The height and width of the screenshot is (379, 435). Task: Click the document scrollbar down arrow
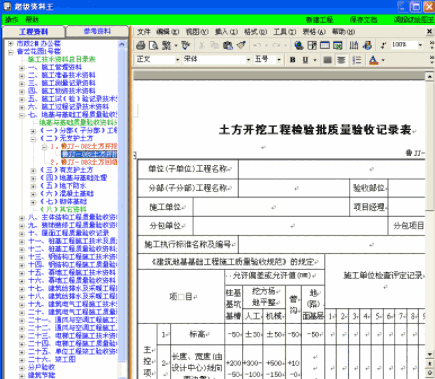[430, 354]
